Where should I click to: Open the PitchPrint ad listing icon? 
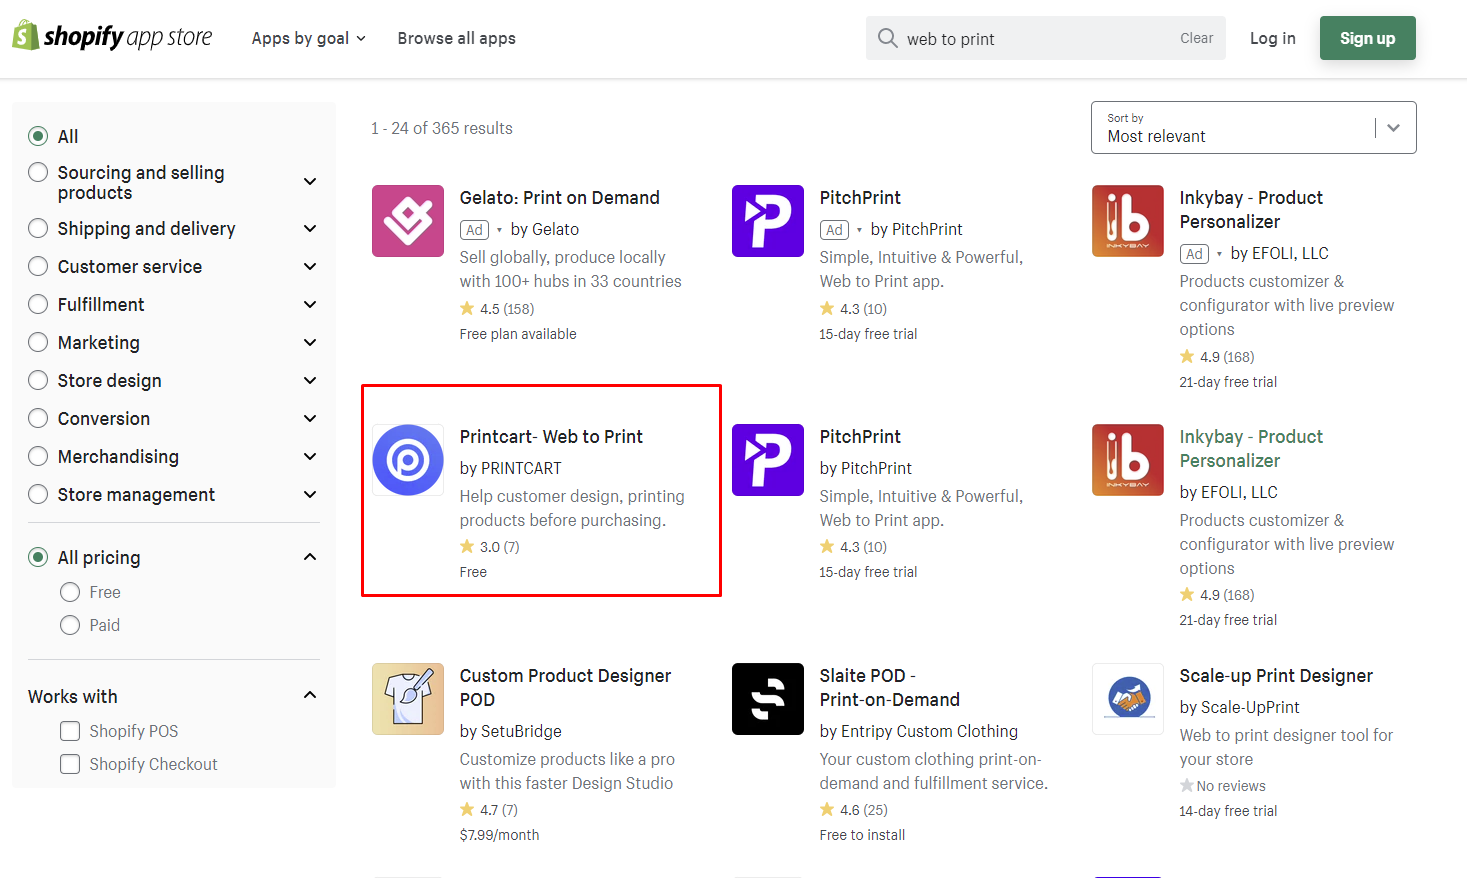click(x=768, y=221)
